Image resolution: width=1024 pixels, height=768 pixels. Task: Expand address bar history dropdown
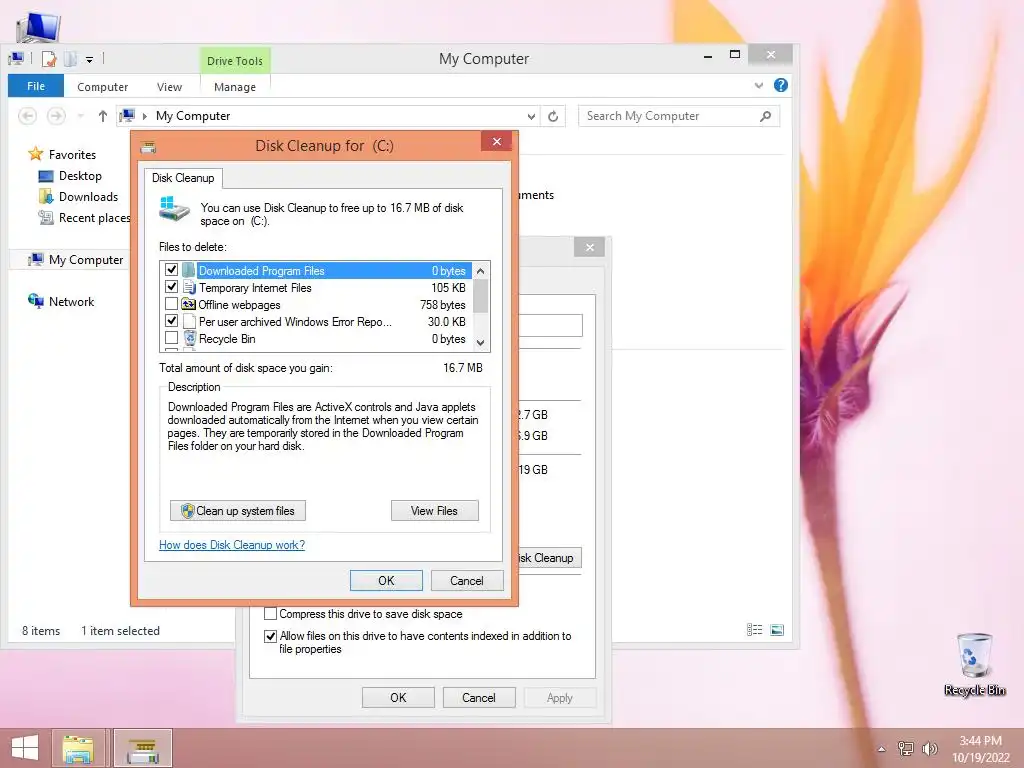pos(531,116)
